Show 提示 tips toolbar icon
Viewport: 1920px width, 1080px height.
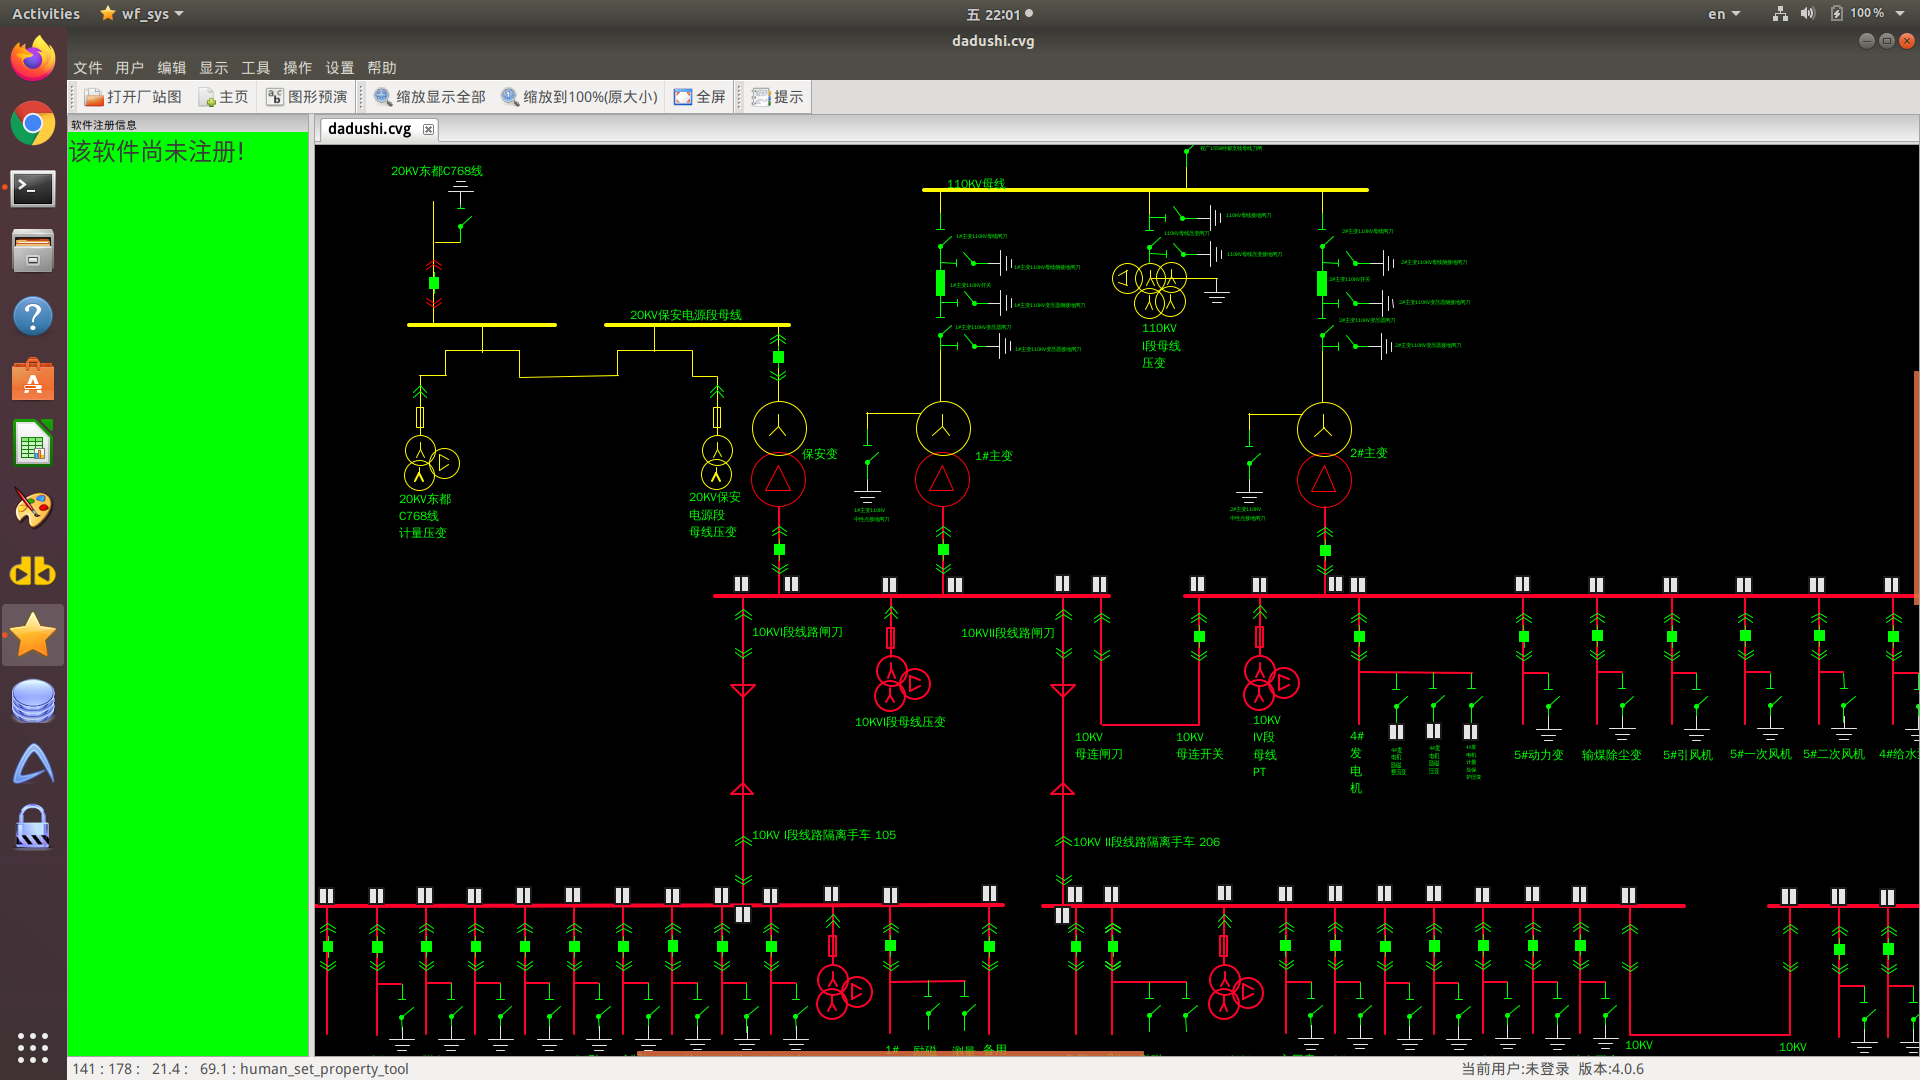(x=761, y=97)
